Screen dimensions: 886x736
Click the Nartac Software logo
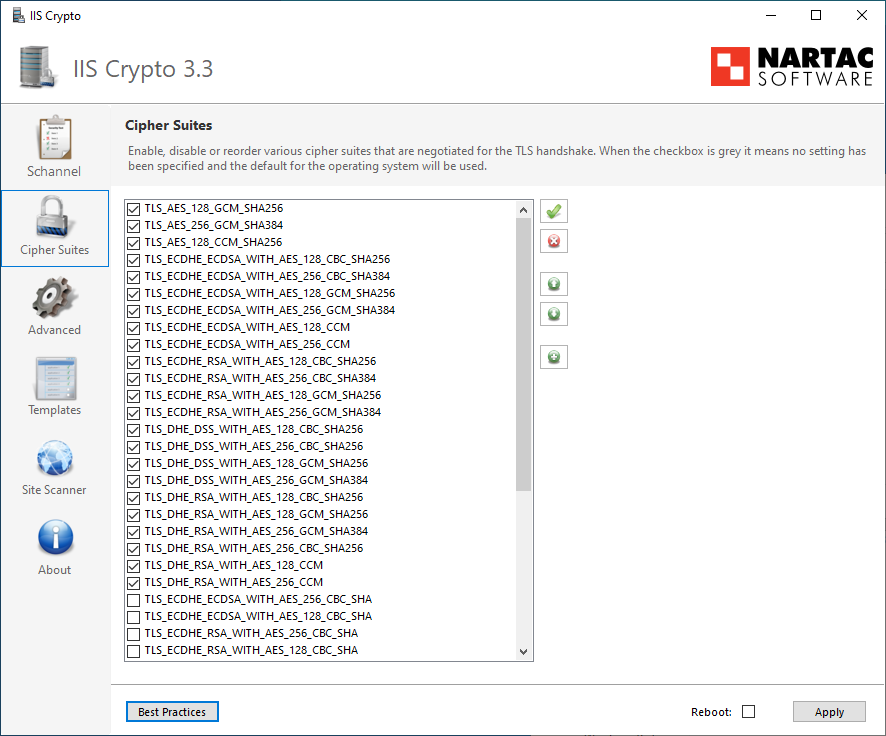(792, 67)
